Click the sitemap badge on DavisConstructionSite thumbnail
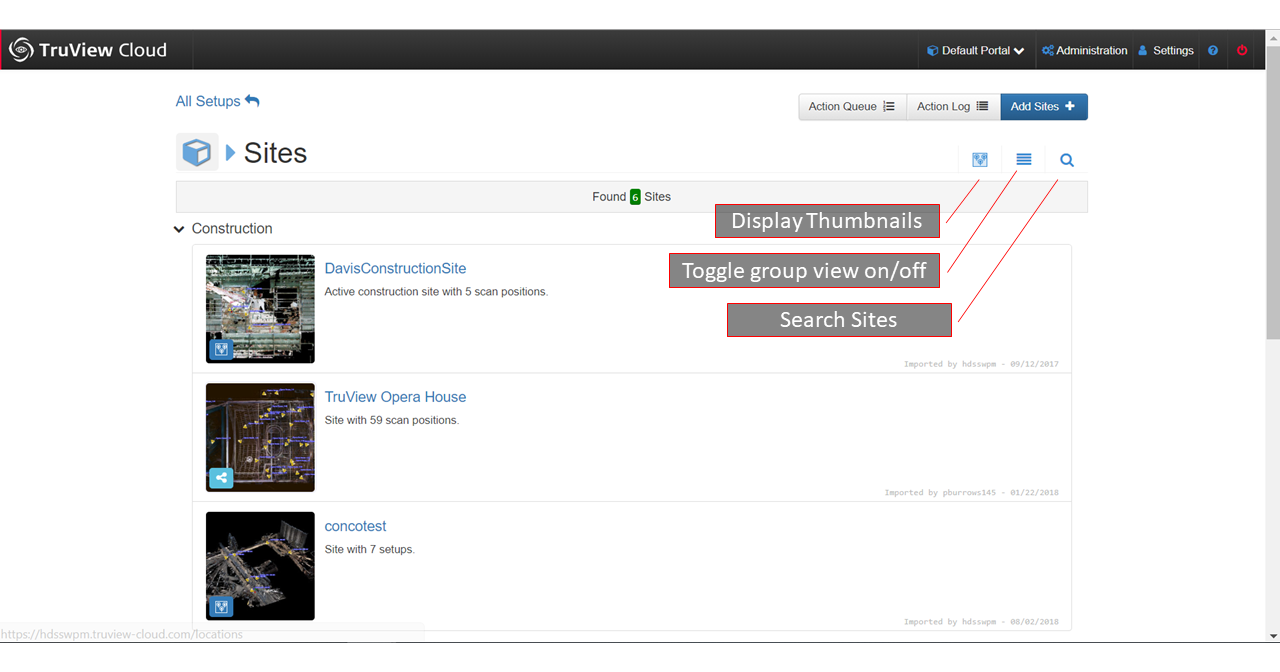Viewport: 1280px width, 672px height. [x=221, y=349]
